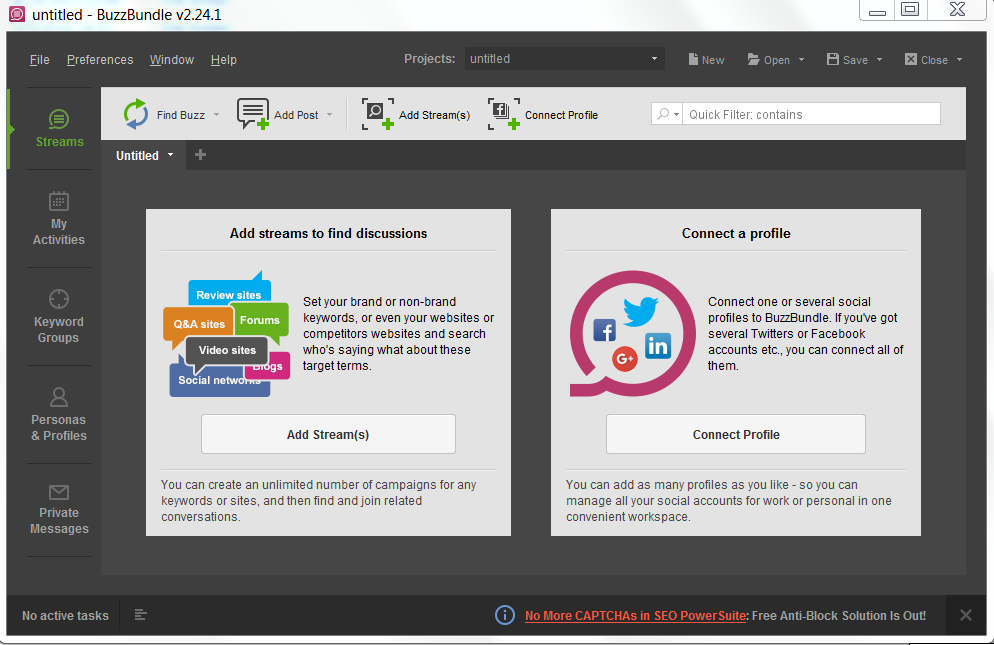This screenshot has height=645, width=994.
Task: Click the BuzzBundle app icon in title bar
Action: coord(17,14)
